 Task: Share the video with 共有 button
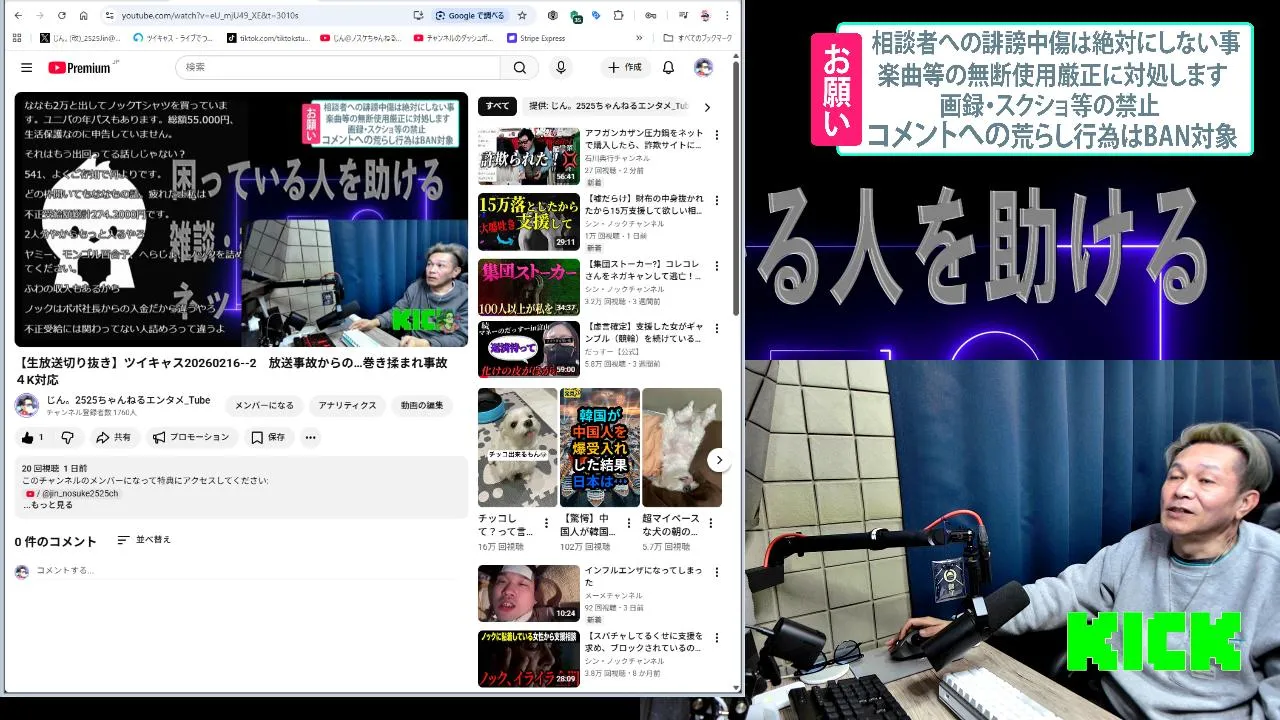(x=113, y=437)
